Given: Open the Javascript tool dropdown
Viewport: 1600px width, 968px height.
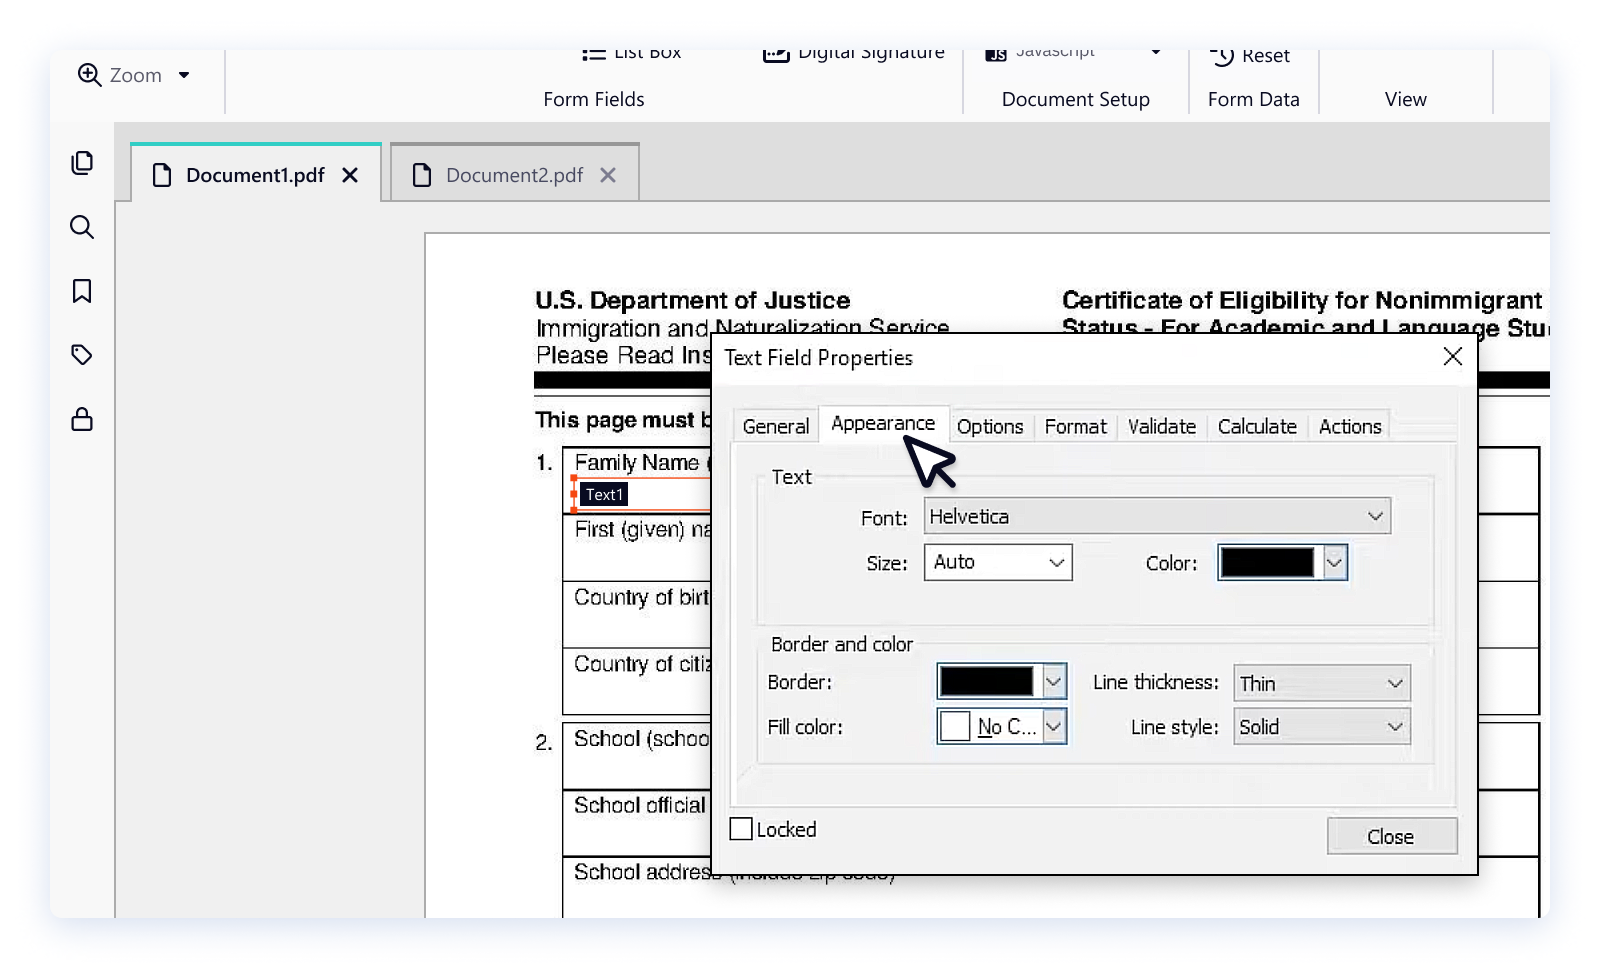Looking at the screenshot, I should pos(1157,51).
